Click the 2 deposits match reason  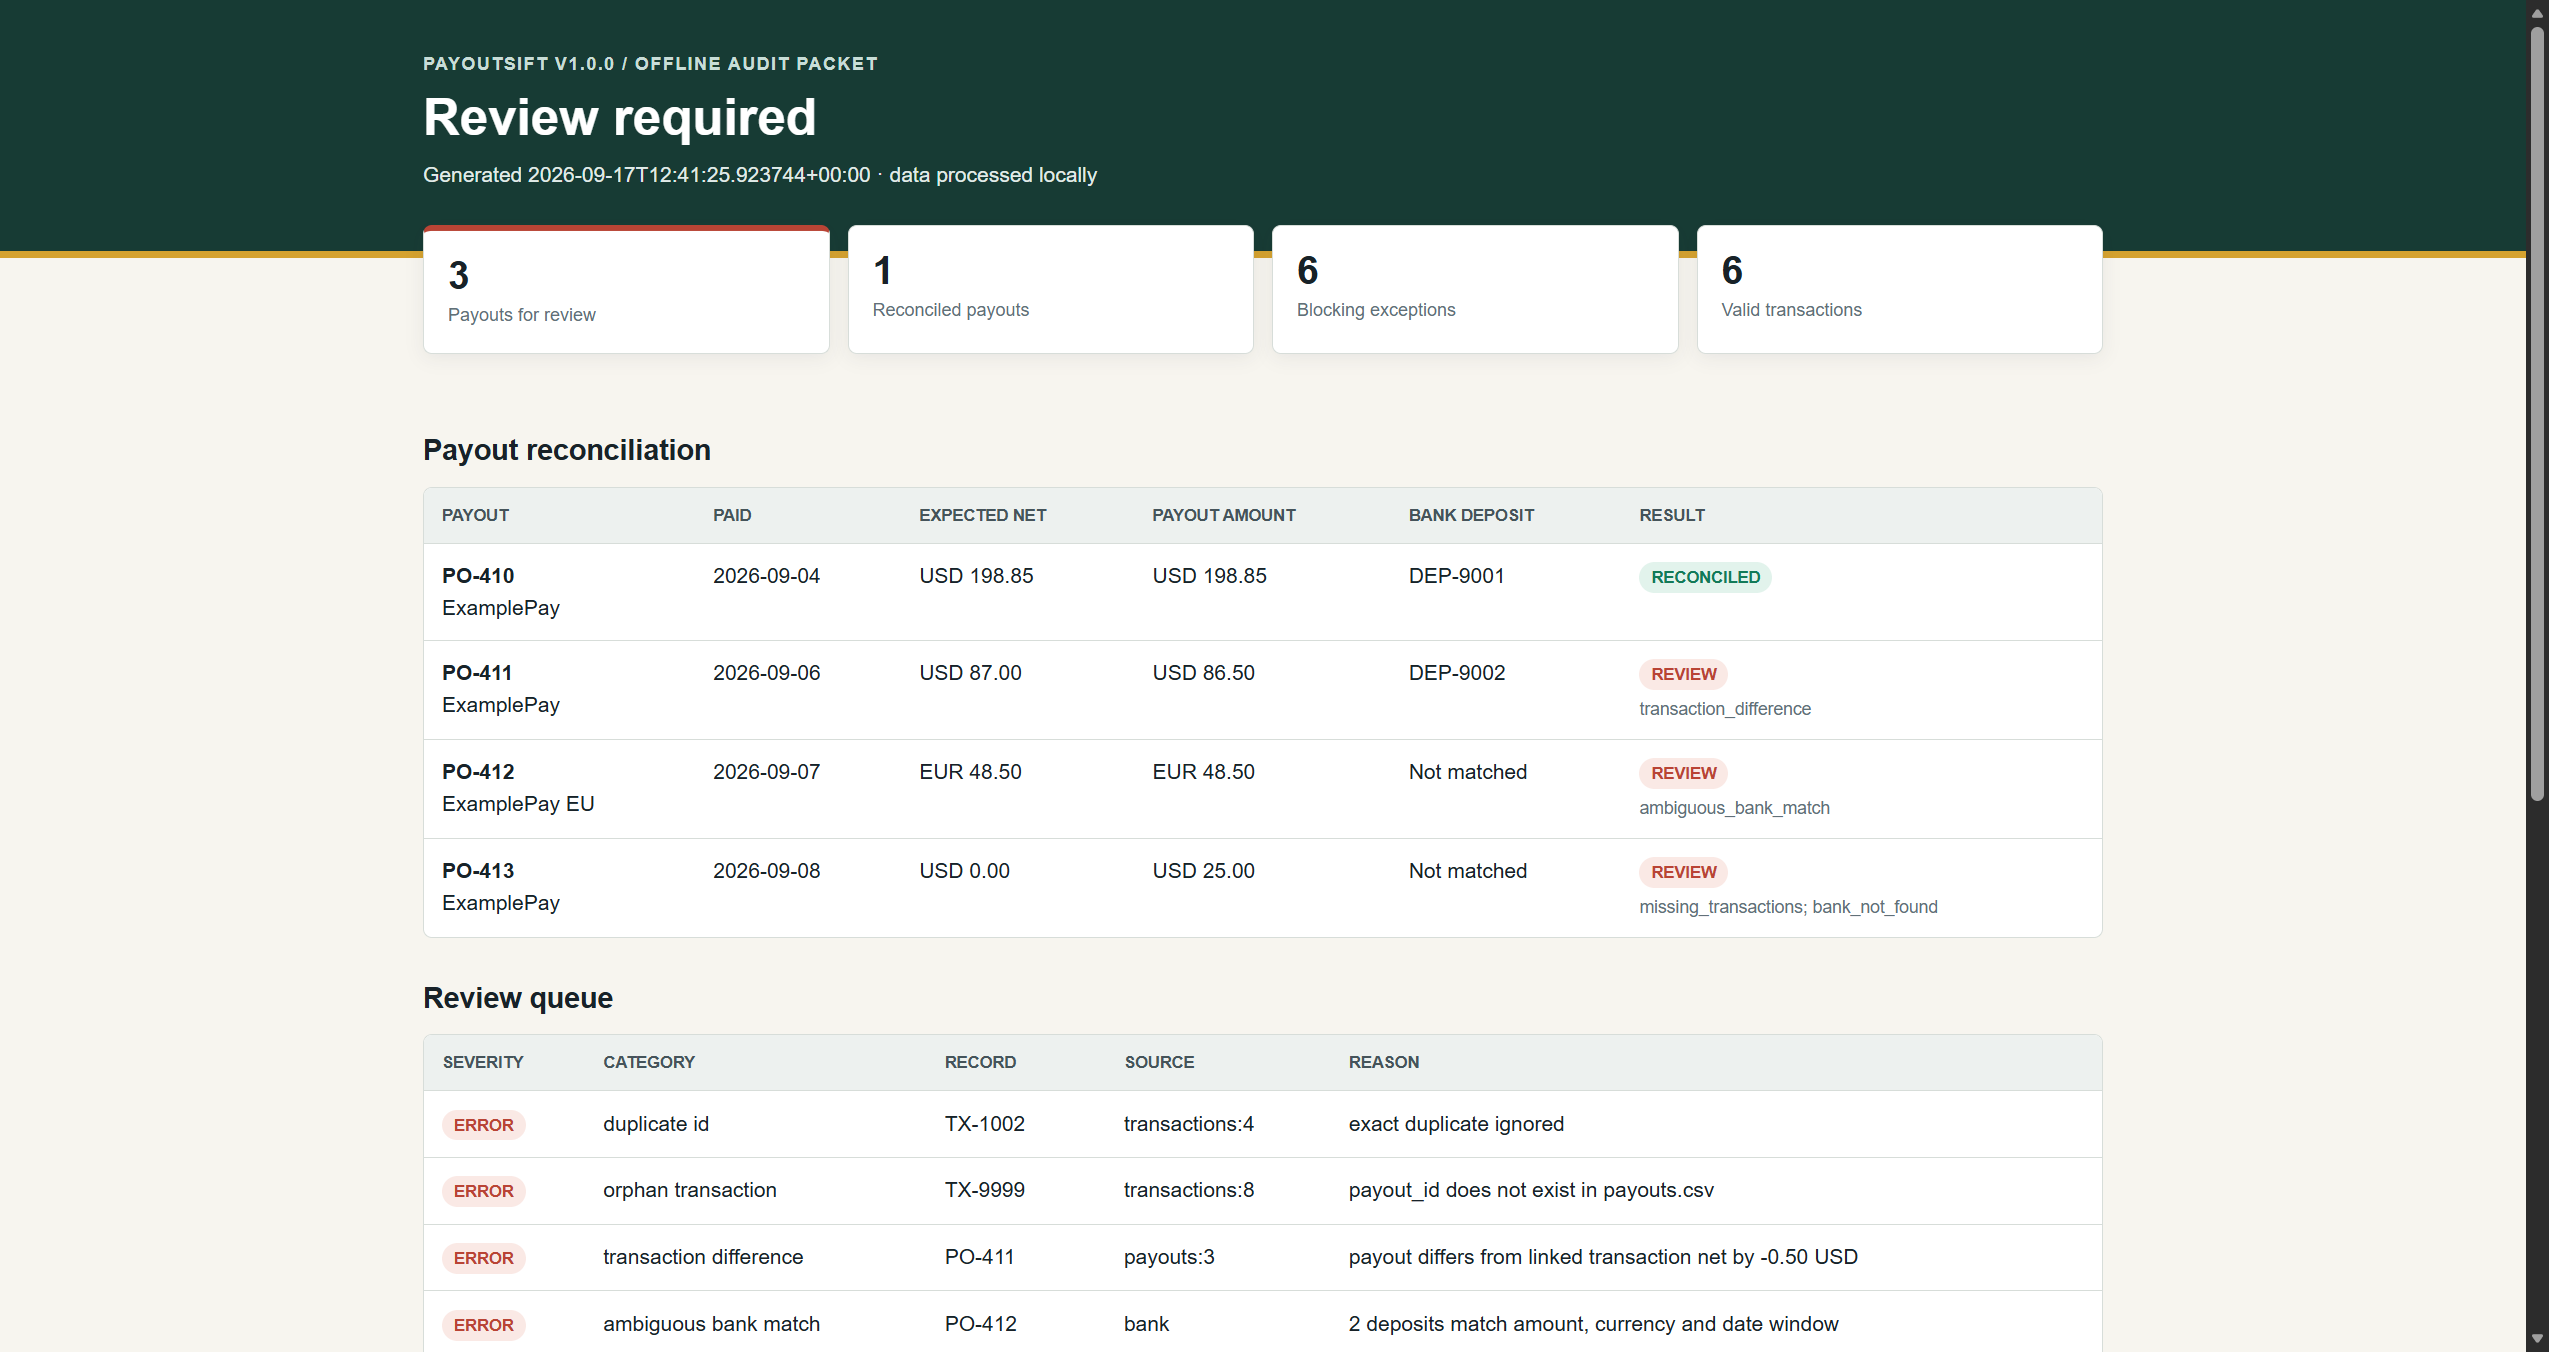click(1593, 1324)
